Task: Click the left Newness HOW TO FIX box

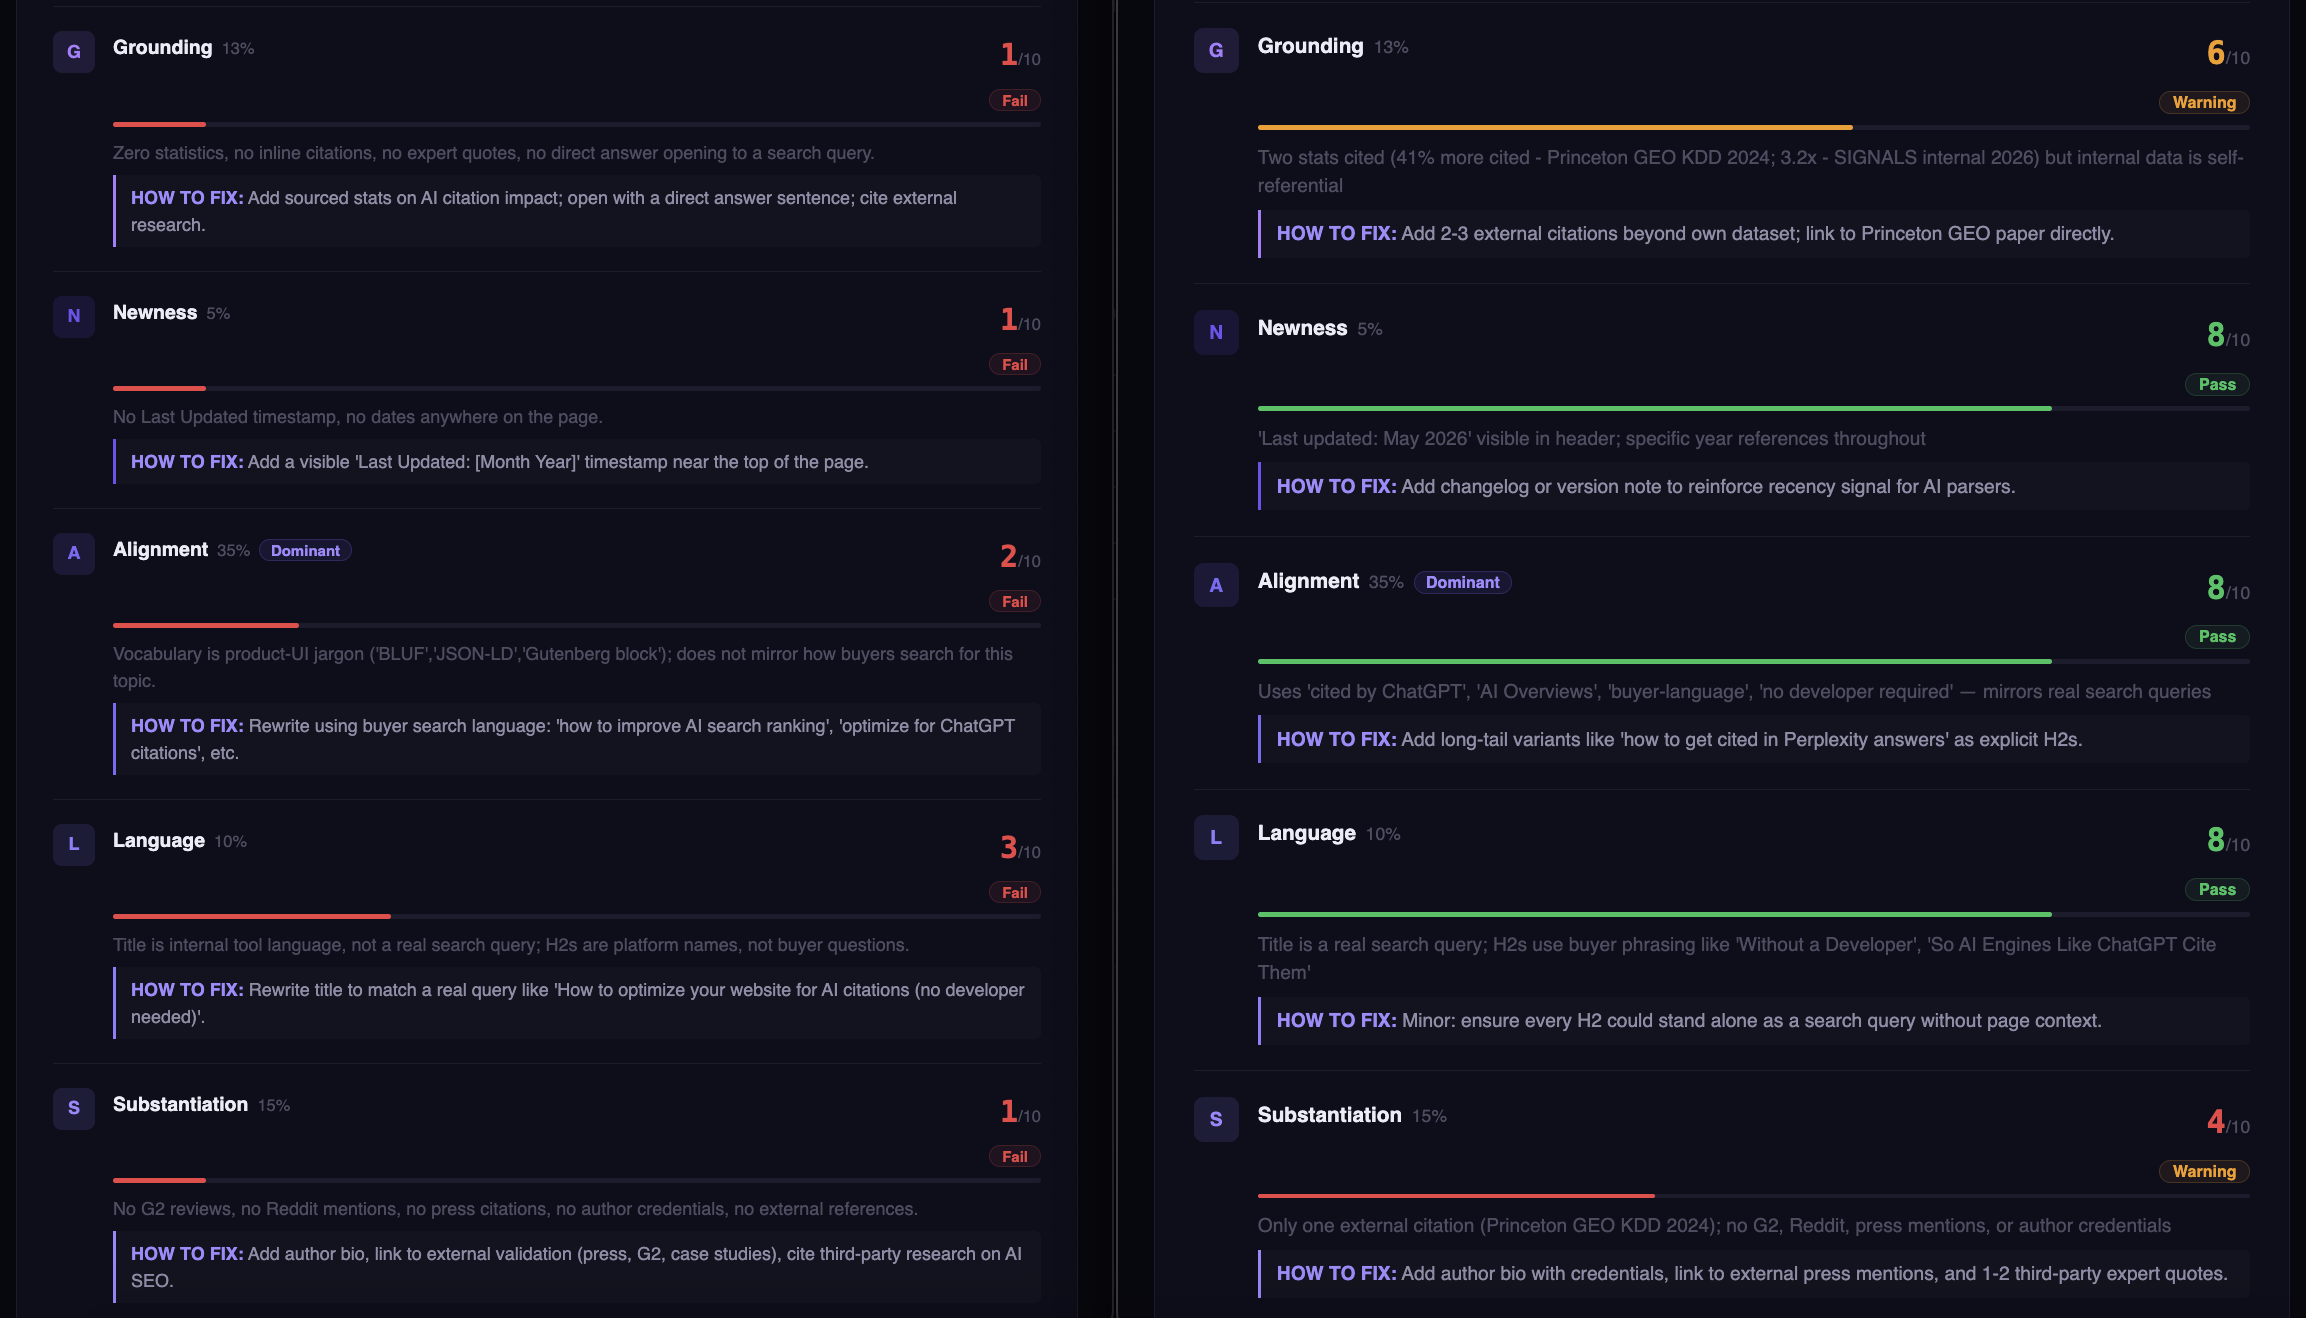Action: click(577, 462)
